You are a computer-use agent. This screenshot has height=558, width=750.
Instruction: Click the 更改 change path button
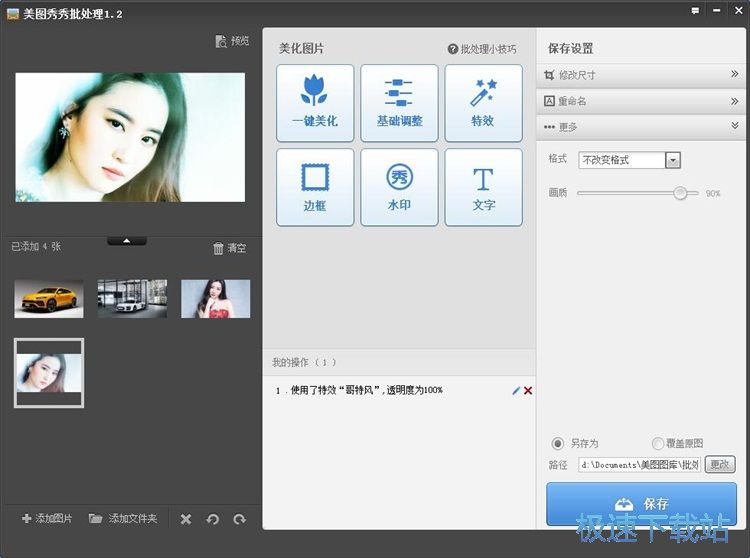click(x=720, y=464)
